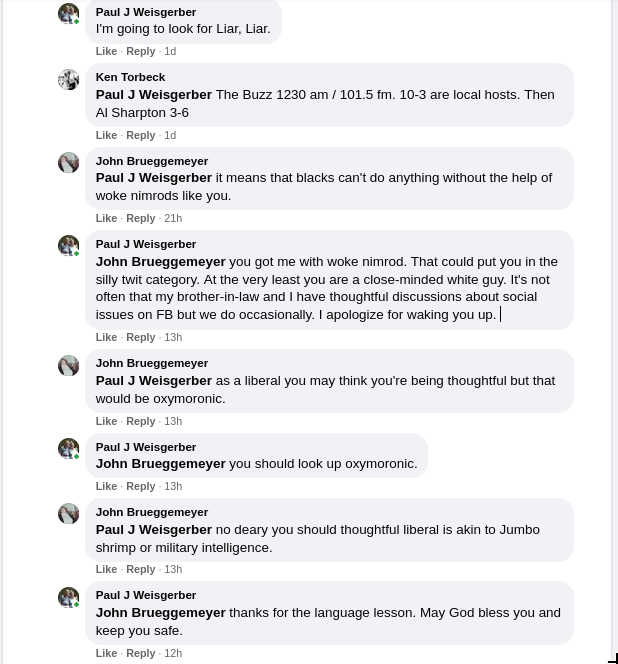Click John's avatar beside "woke nimrods" comment

pyautogui.click(x=68, y=162)
